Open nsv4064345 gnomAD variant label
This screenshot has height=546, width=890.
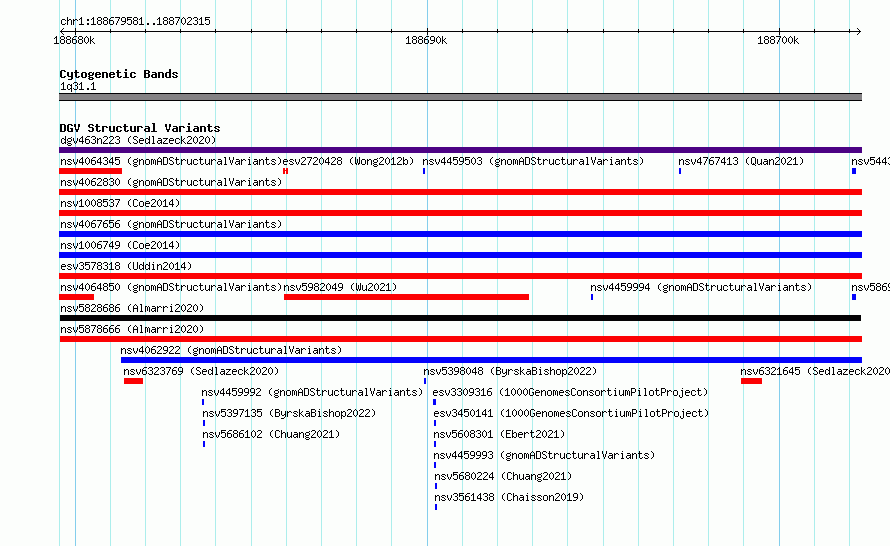(171, 161)
